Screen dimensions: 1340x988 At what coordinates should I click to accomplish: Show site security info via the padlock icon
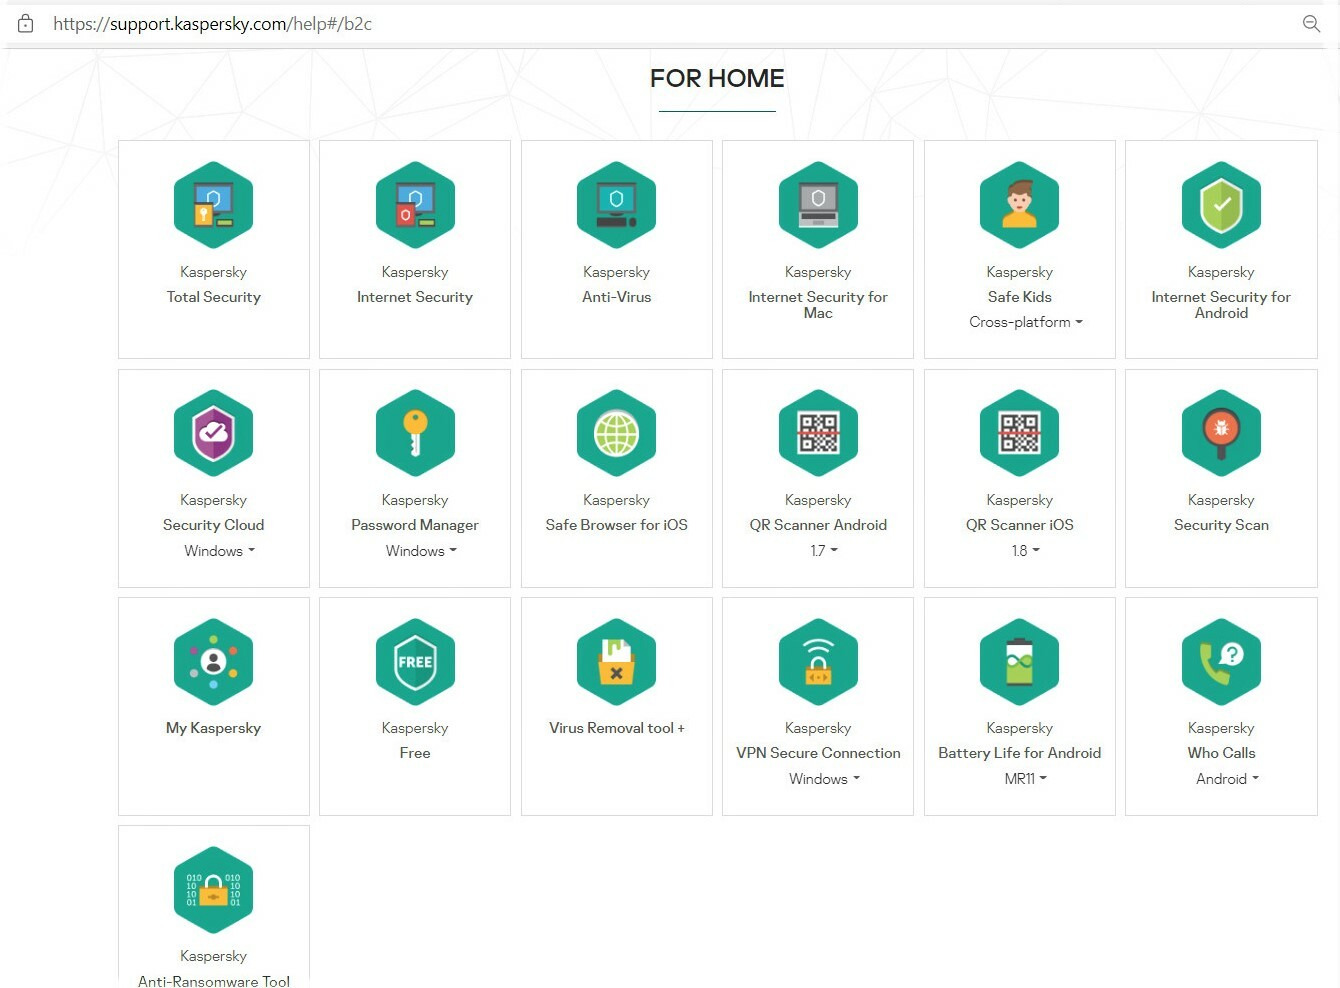pos(26,23)
